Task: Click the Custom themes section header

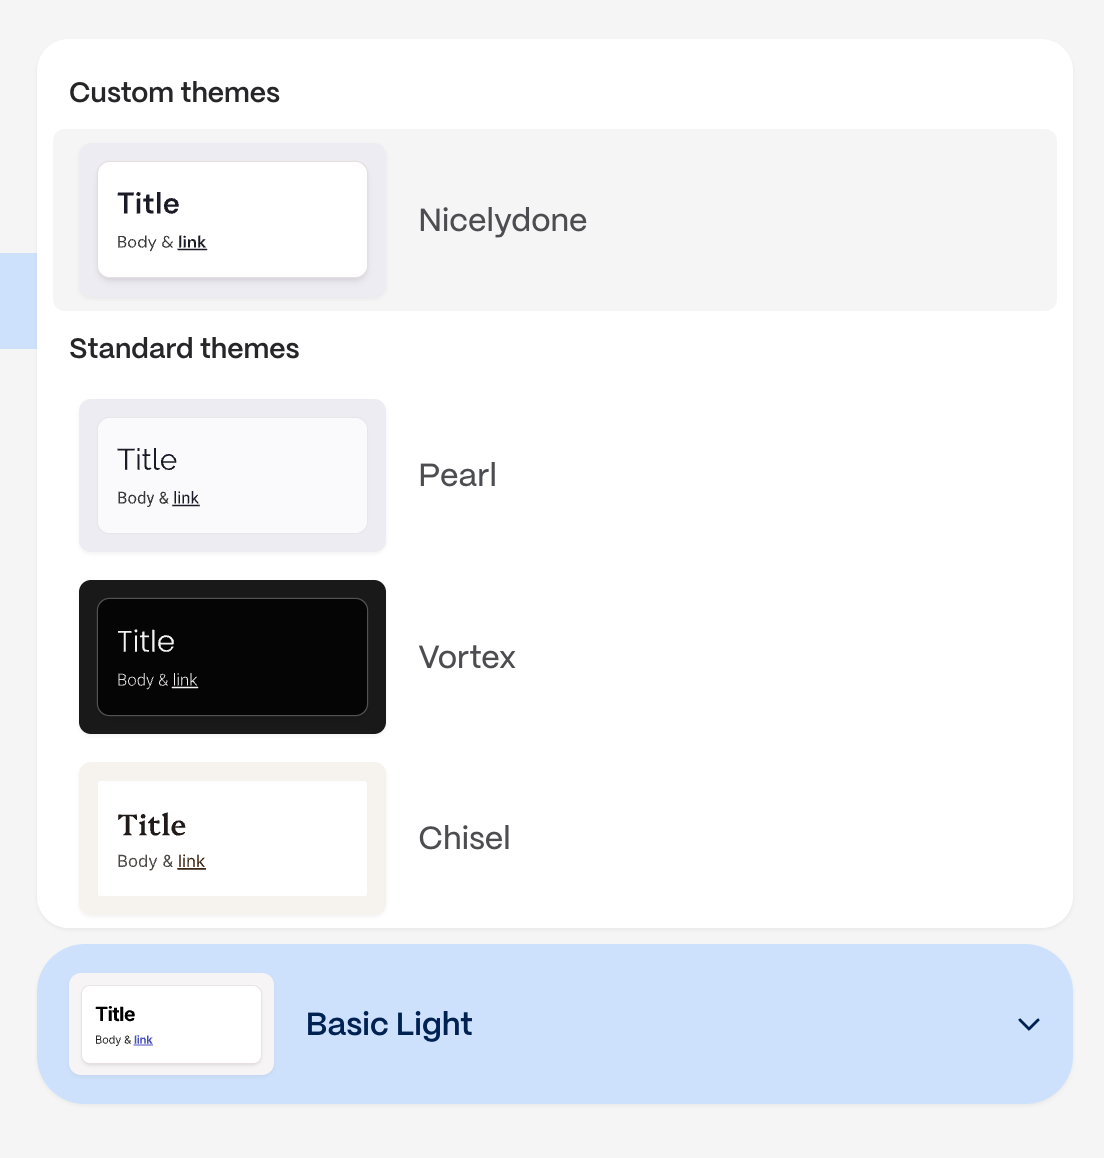Action: [x=174, y=92]
